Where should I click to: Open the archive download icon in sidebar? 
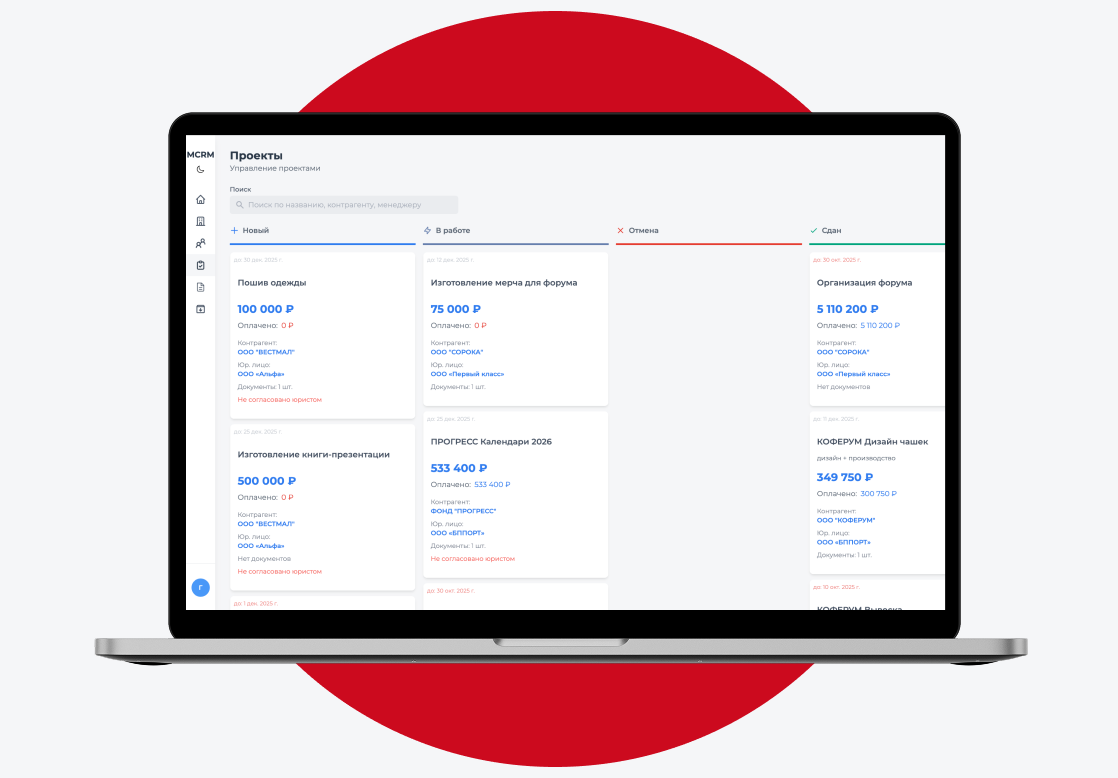pyautogui.click(x=200, y=309)
